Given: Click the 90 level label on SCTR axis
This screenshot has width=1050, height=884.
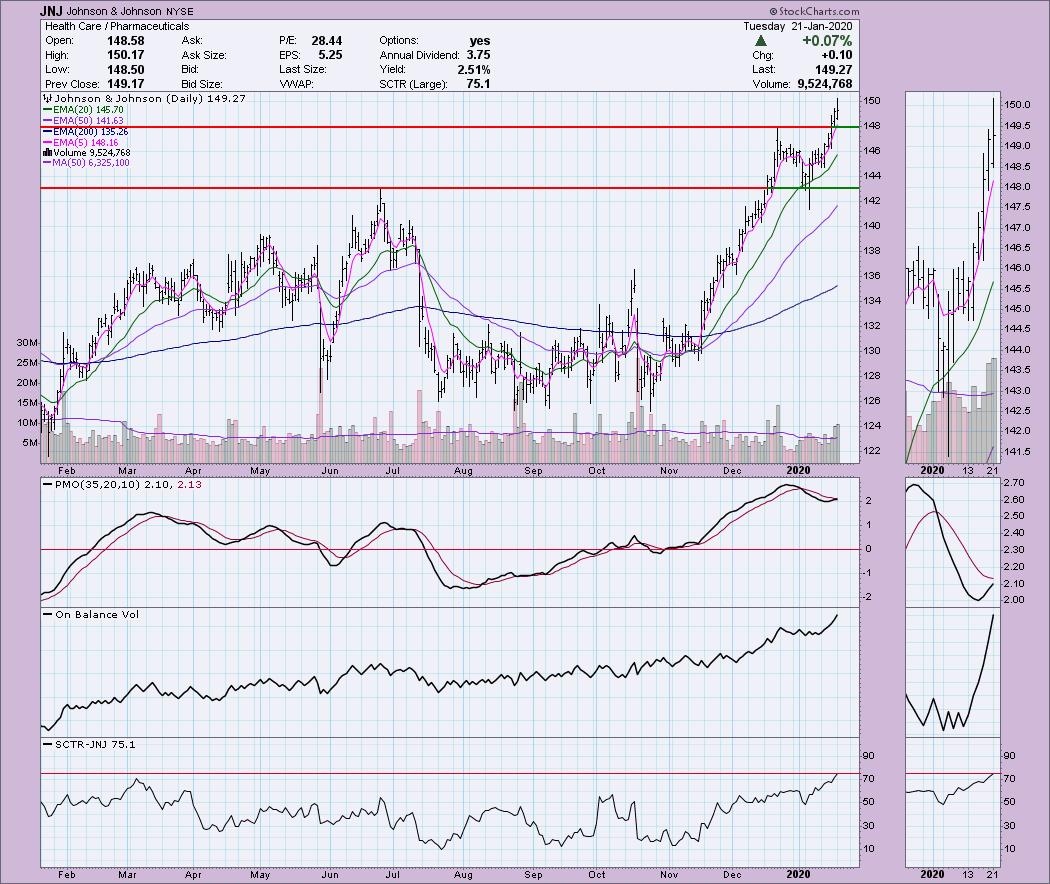Looking at the screenshot, I should coord(868,756).
